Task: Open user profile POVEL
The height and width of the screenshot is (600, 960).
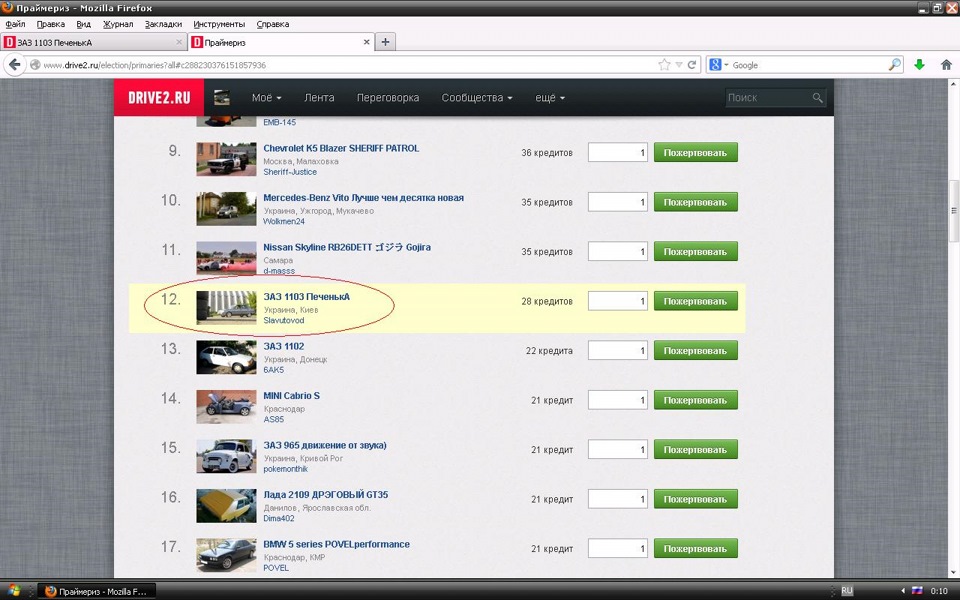Action: 276,568
